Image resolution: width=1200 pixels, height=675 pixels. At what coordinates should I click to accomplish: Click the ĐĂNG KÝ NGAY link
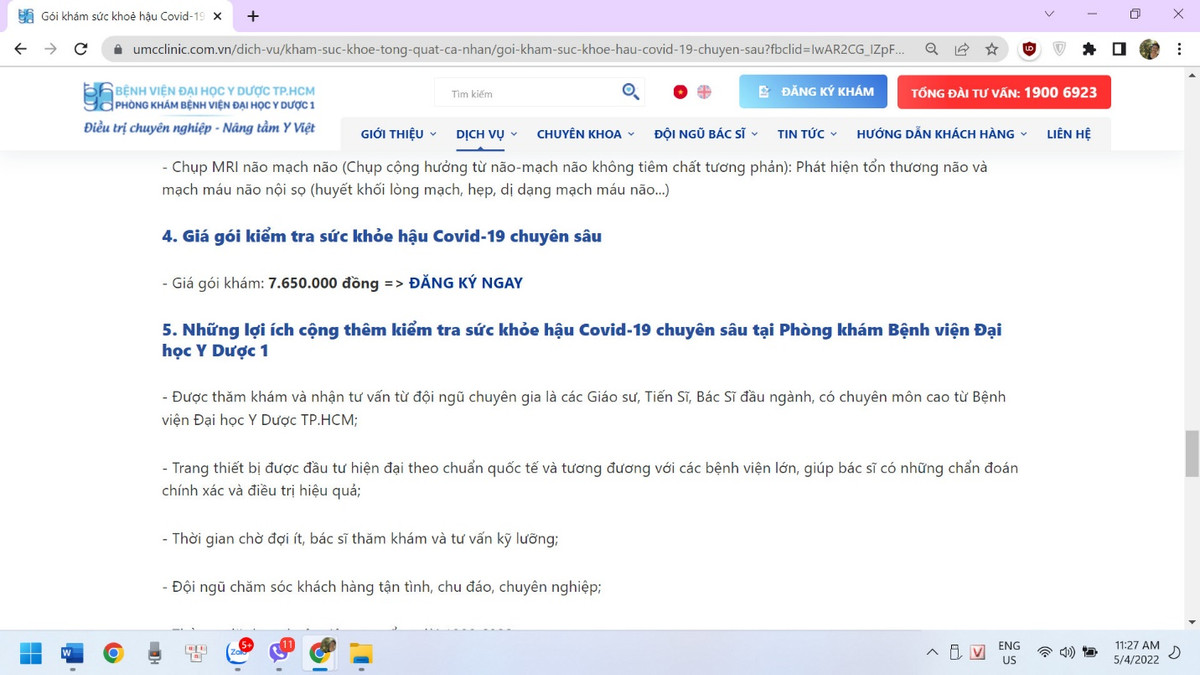pos(465,283)
